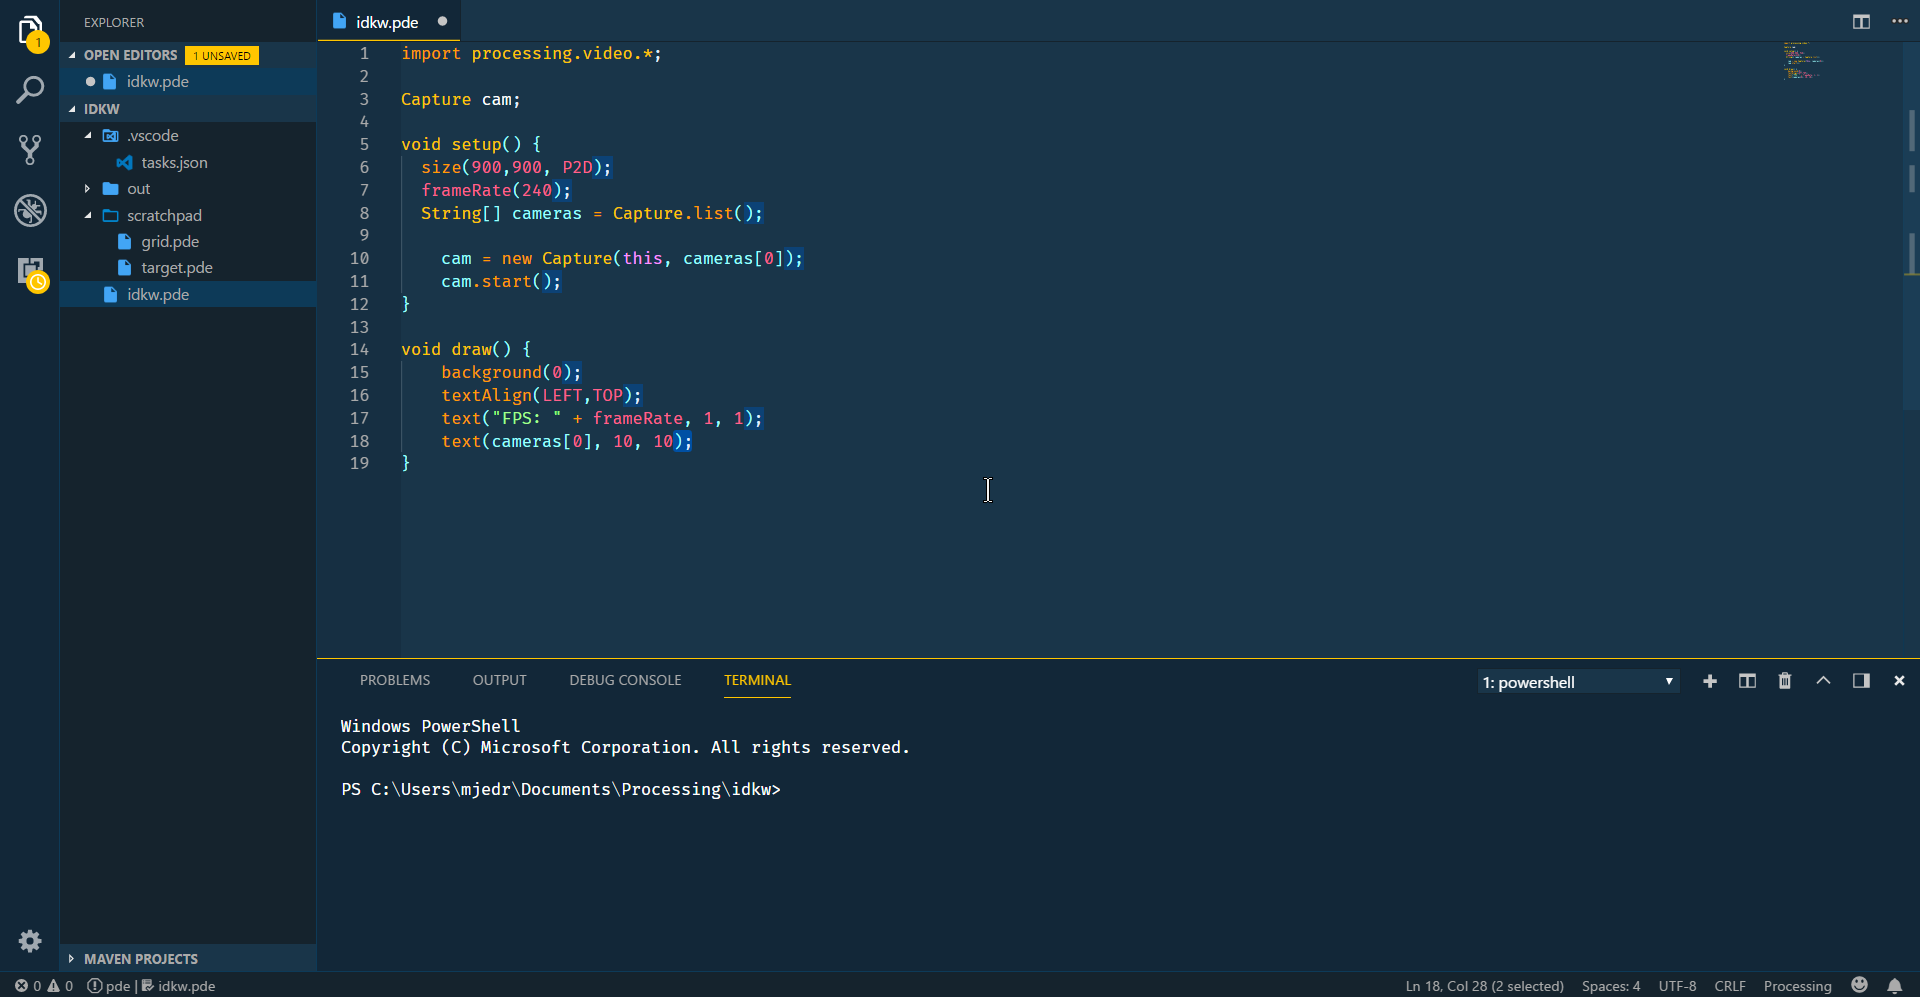Click the Manage gear icon
Screen dimensions: 1920x997
[30, 941]
